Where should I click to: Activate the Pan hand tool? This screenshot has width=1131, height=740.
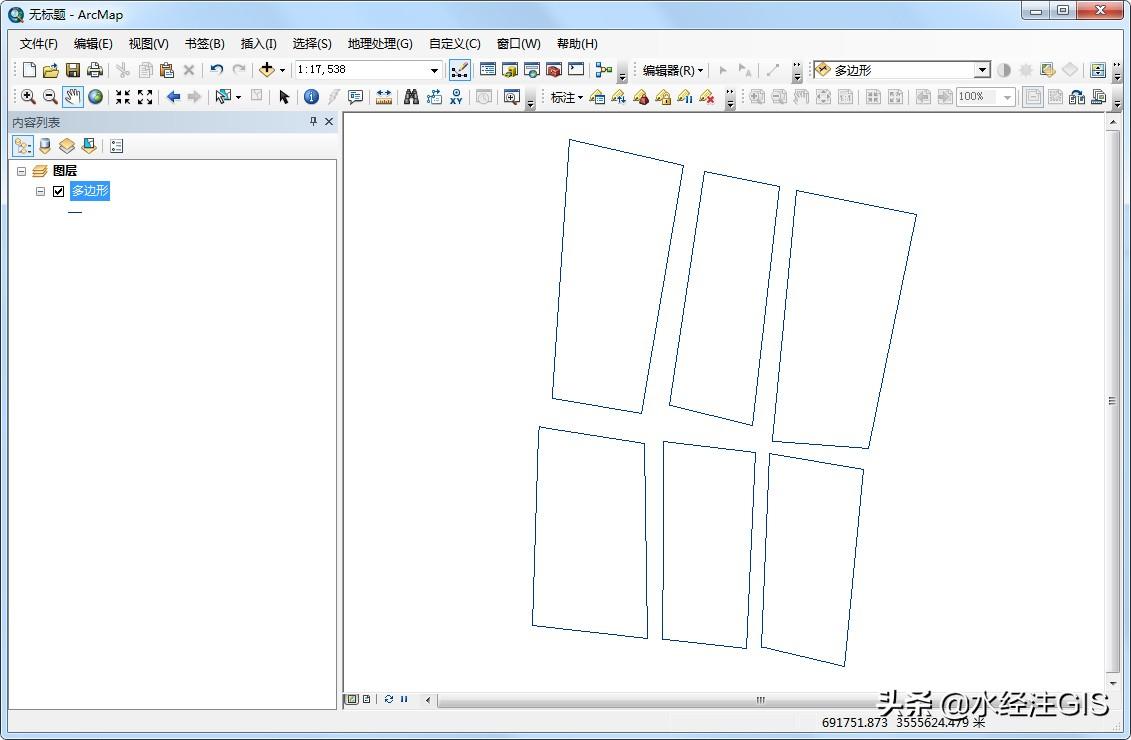72,97
